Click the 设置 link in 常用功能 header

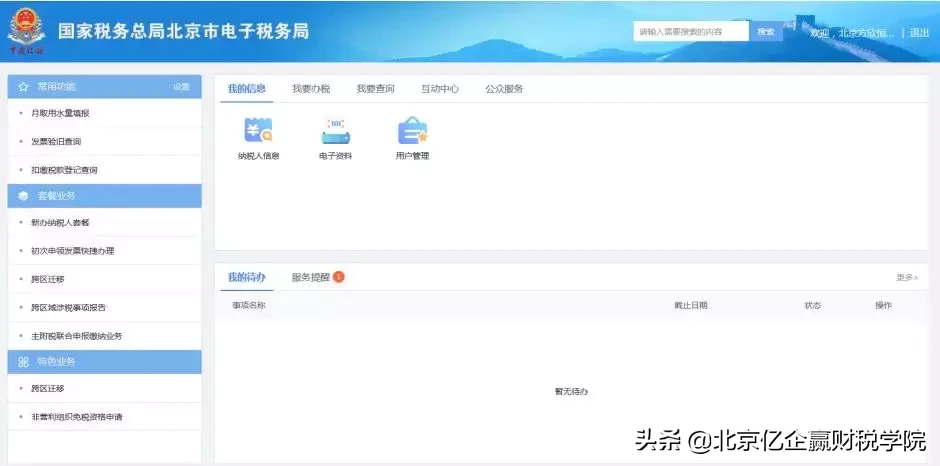(x=182, y=87)
